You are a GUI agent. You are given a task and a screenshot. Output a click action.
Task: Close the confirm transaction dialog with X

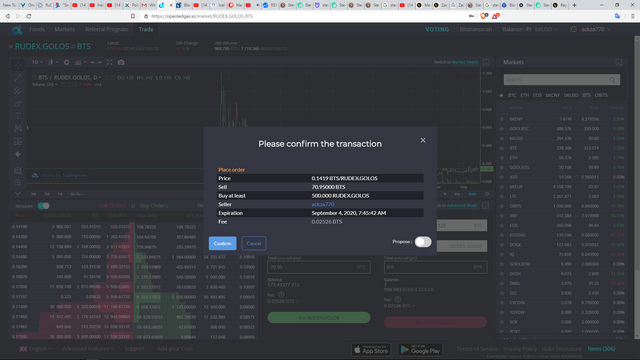tap(423, 140)
